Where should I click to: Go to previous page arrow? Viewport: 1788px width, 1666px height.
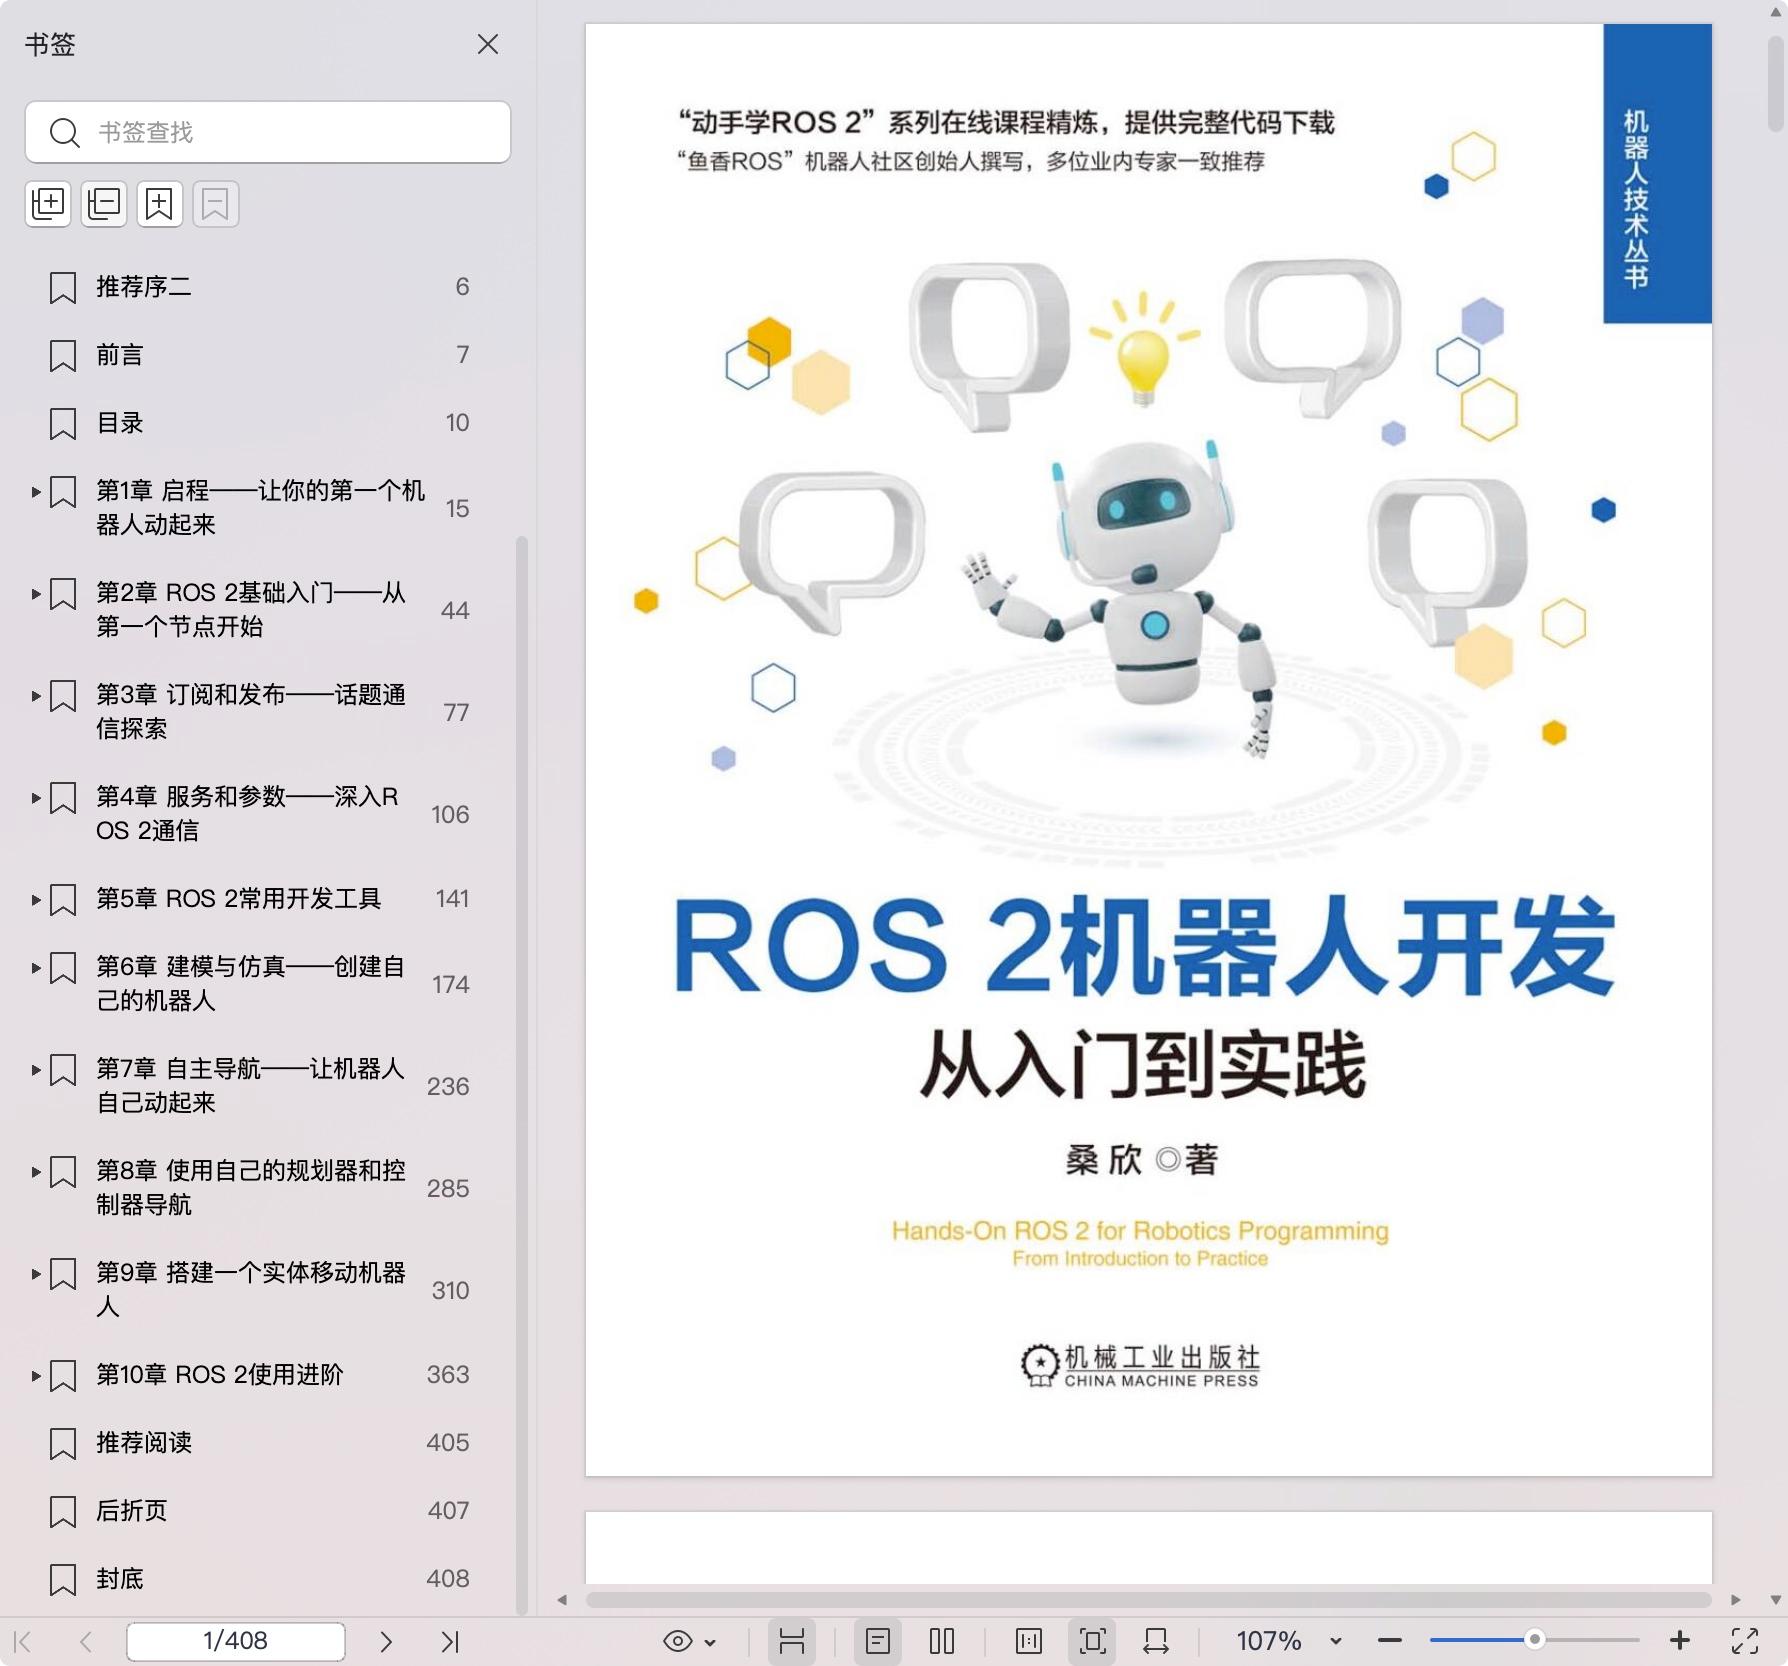[86, 1641]
